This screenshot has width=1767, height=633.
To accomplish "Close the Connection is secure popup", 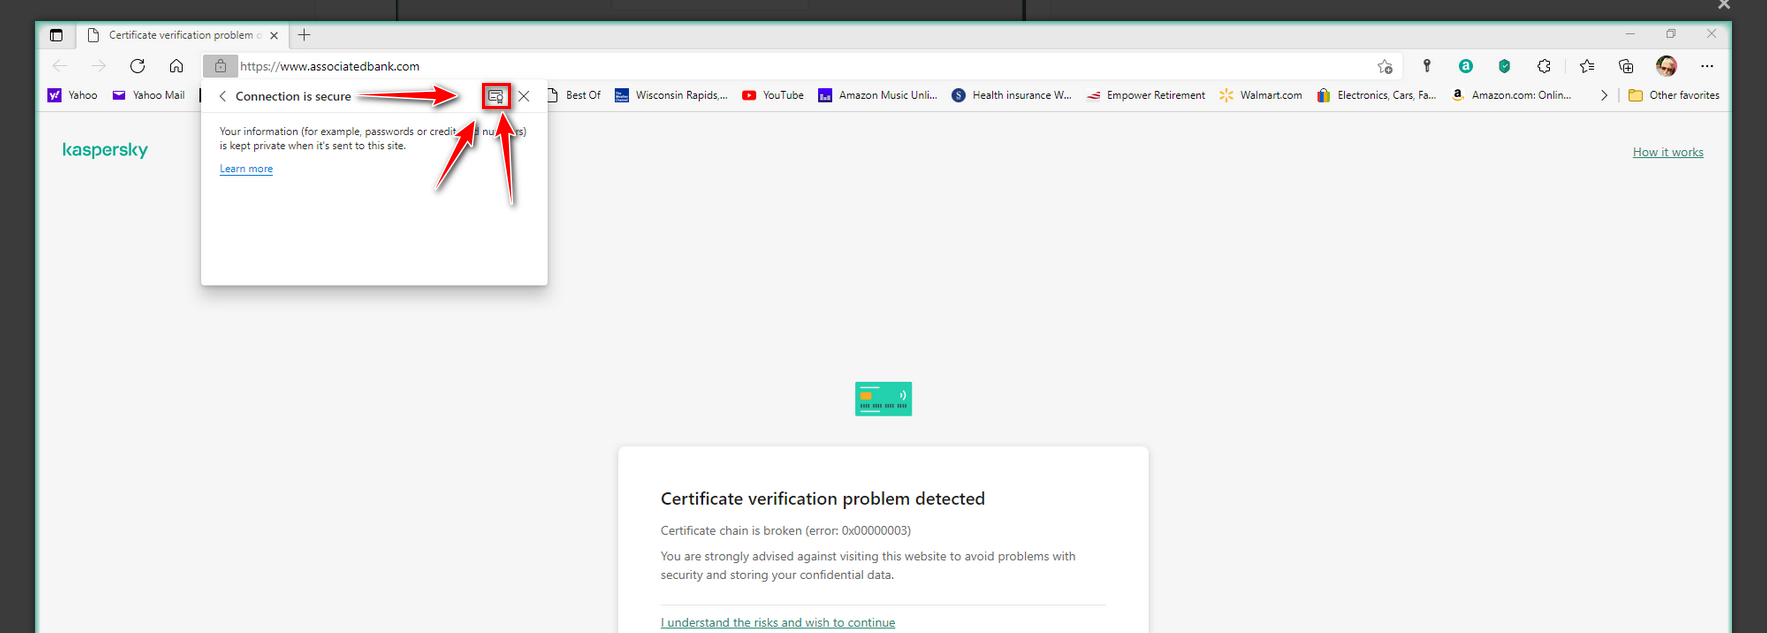I will point(524,96).
